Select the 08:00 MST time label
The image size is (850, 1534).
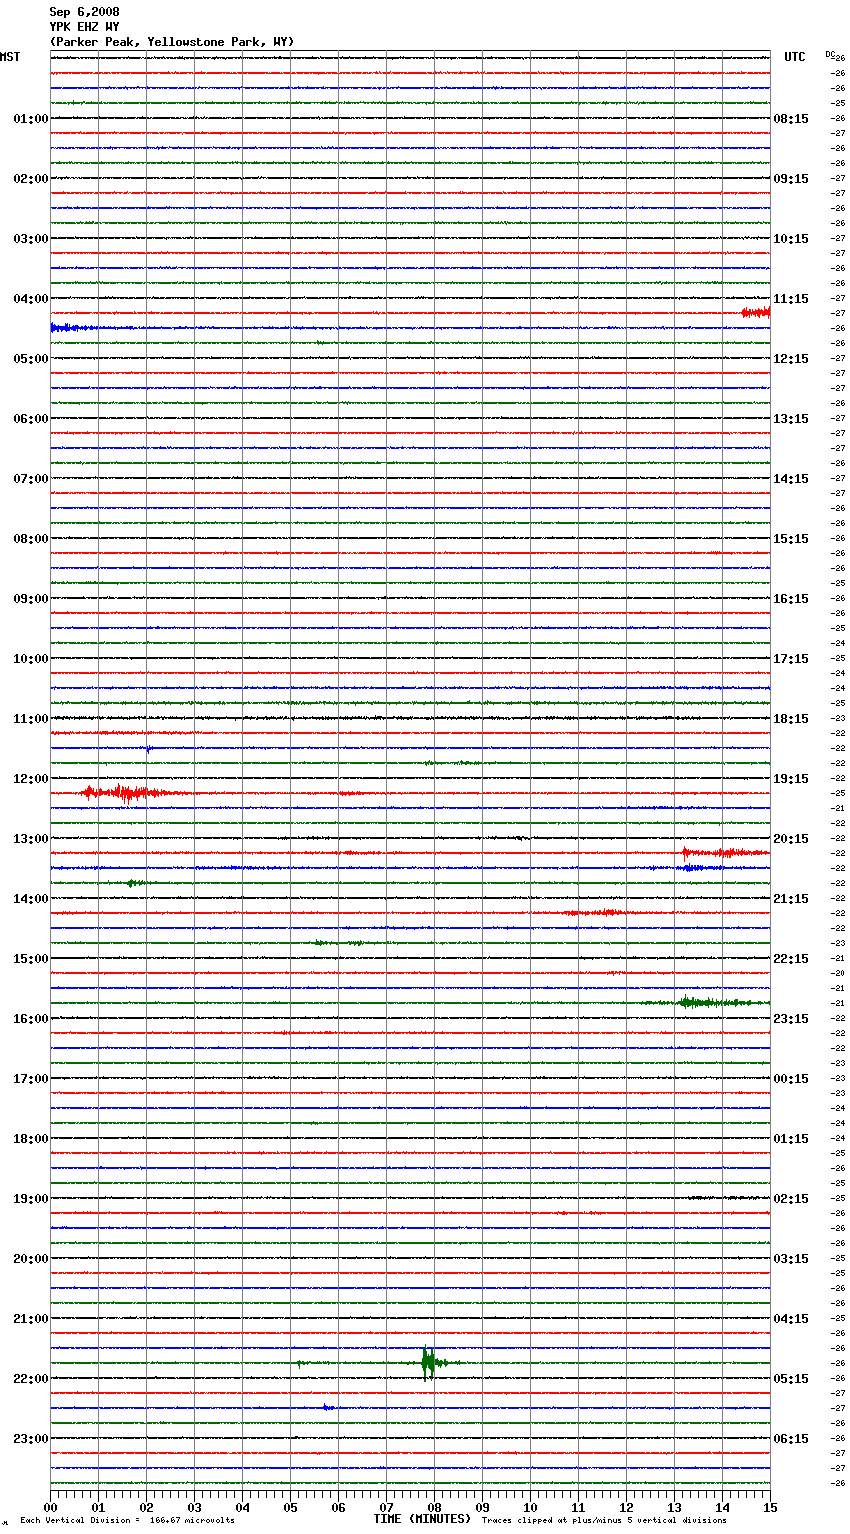click(x=31, y=539)
